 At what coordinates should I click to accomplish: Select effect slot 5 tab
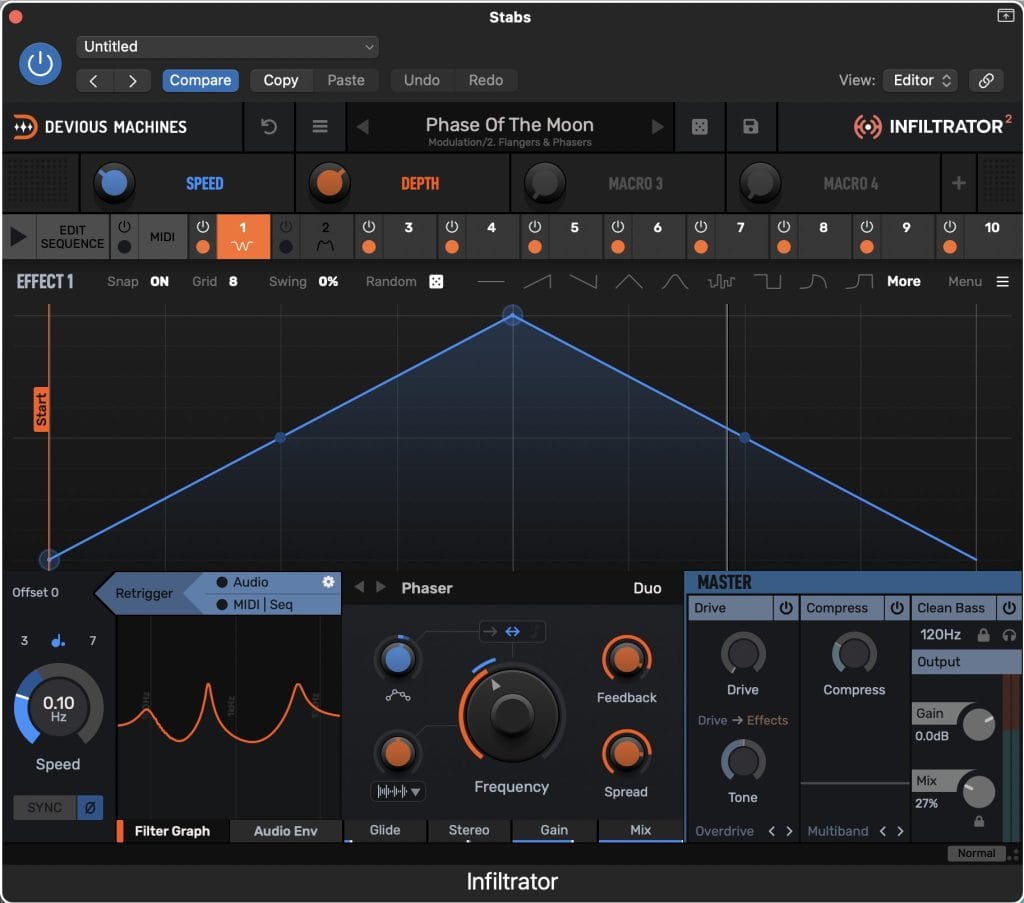pos(574,236)
